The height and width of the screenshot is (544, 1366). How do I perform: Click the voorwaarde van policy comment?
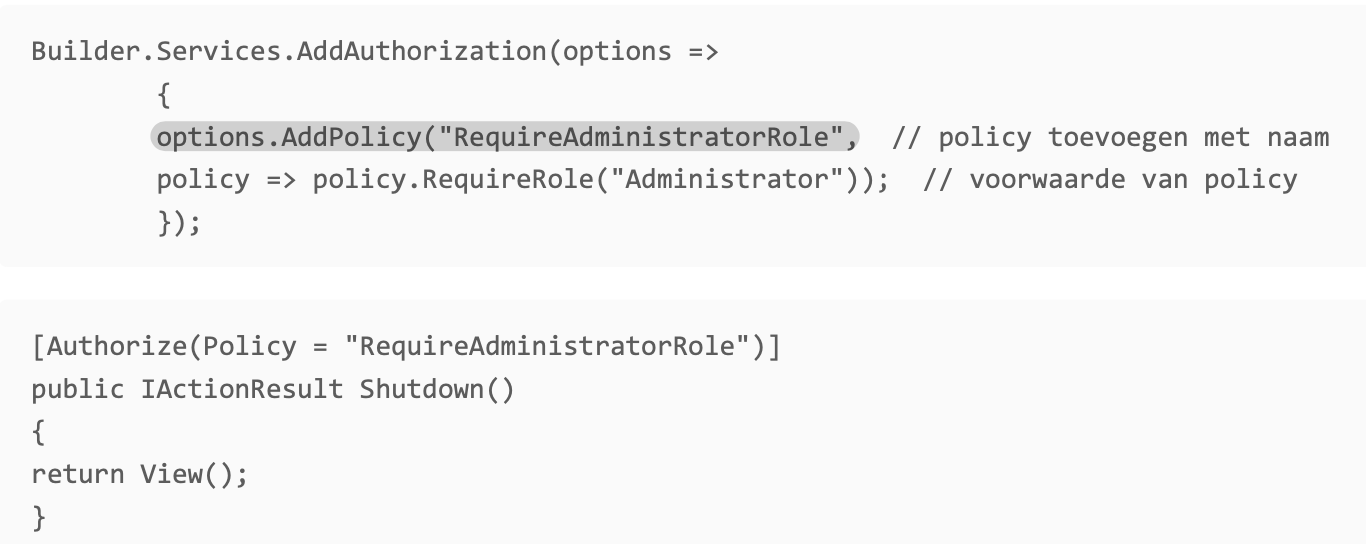pyautogui.click(x=1110, y=179)
